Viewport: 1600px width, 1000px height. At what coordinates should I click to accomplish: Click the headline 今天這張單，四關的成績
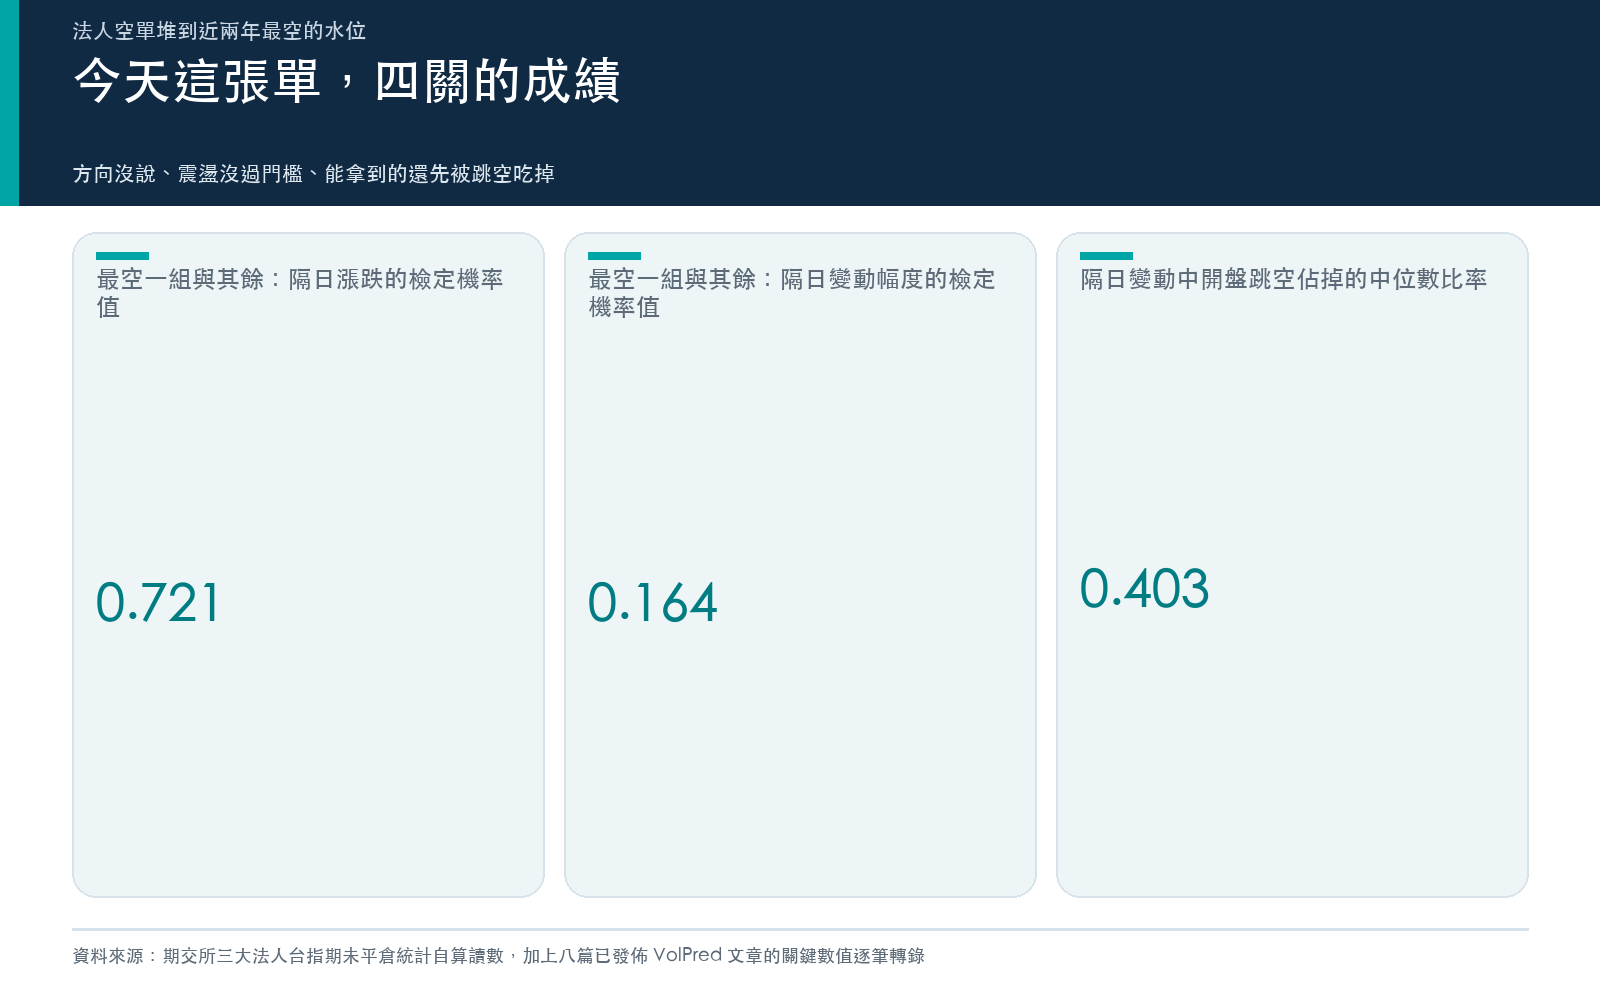tap(347, 81)
